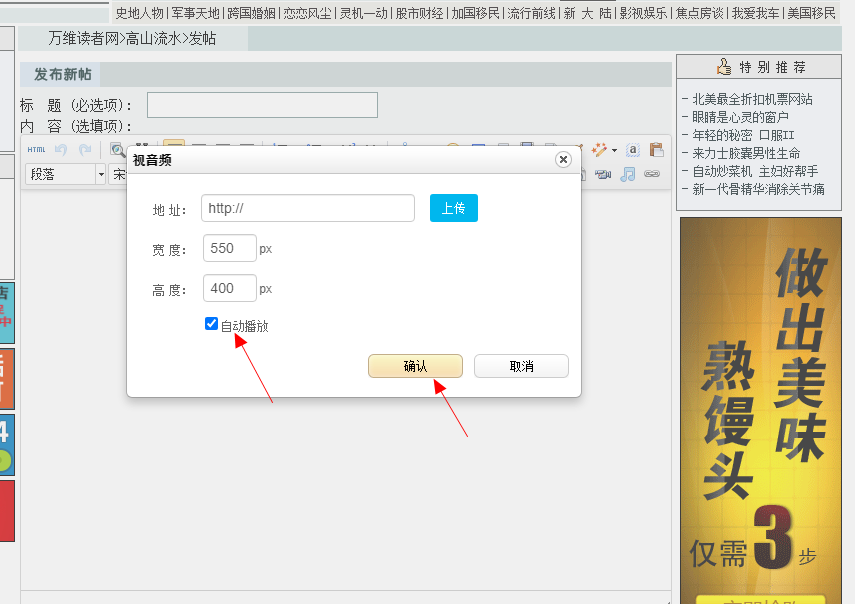This screenshot has width=855, height=604.
Task: Click the blue 上传 upload button
Action: click(x=453, y=208)
